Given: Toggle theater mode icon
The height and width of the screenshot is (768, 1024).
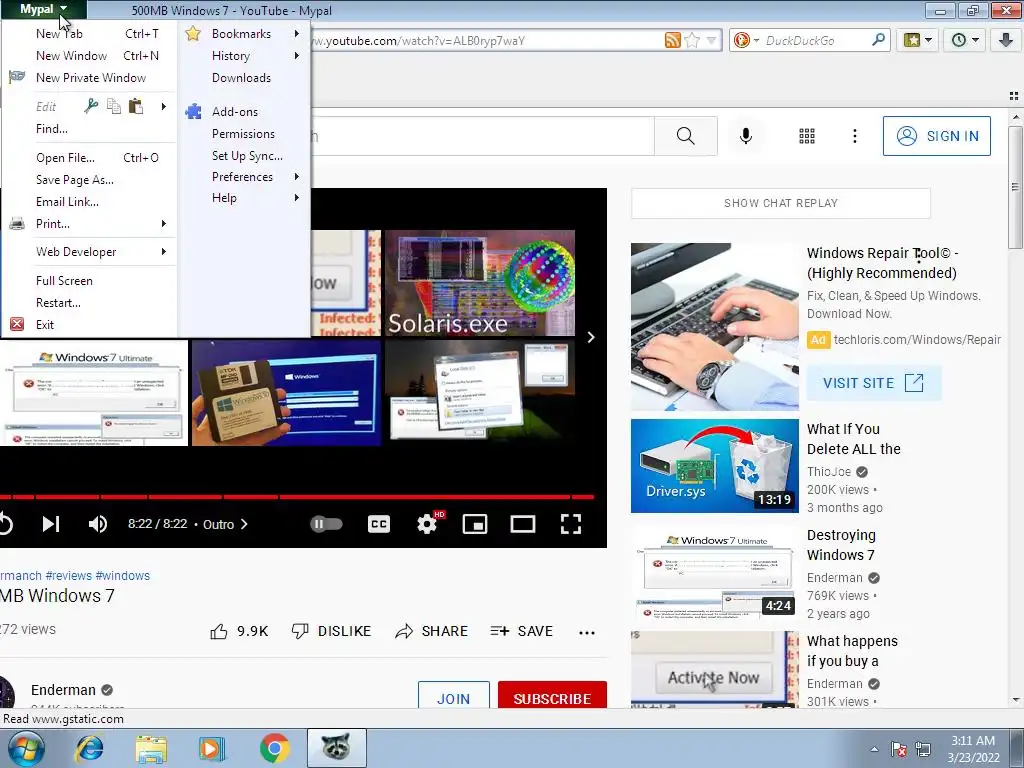Looking at the screenshot, I should [x=522, y=524].
